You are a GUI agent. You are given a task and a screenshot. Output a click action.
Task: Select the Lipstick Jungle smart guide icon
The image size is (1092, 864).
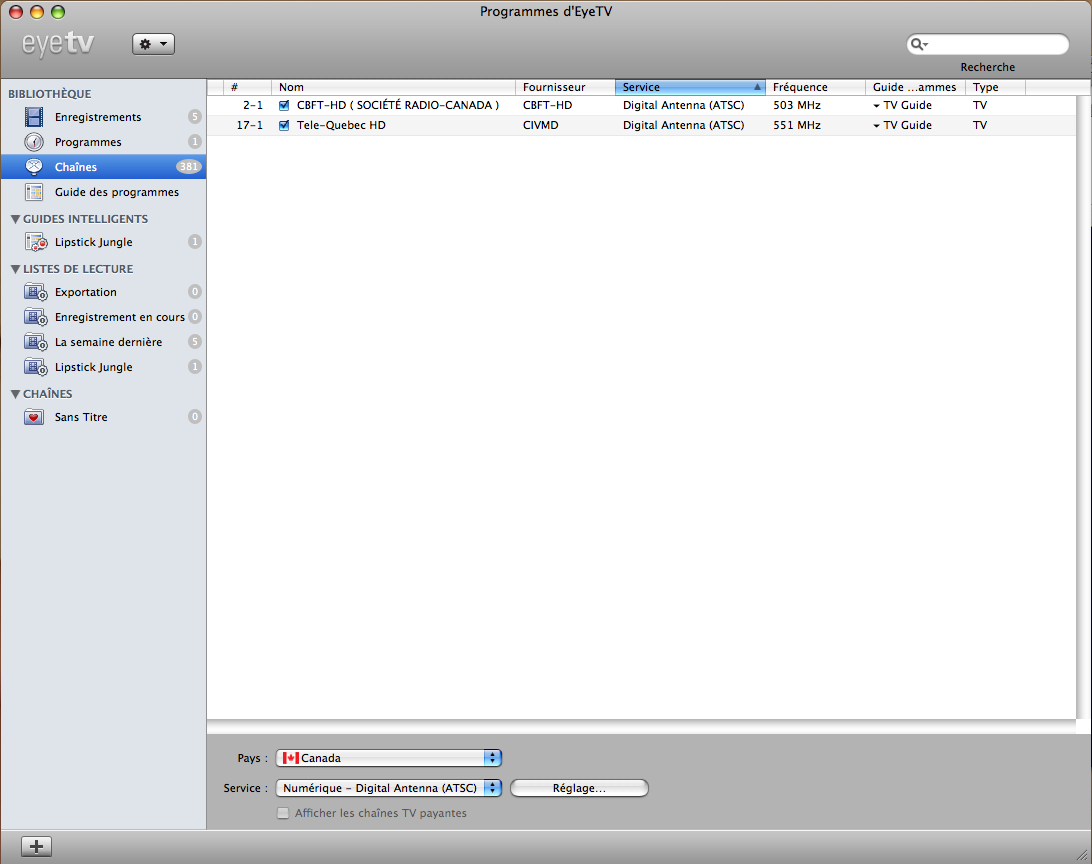tap(36, 242)
